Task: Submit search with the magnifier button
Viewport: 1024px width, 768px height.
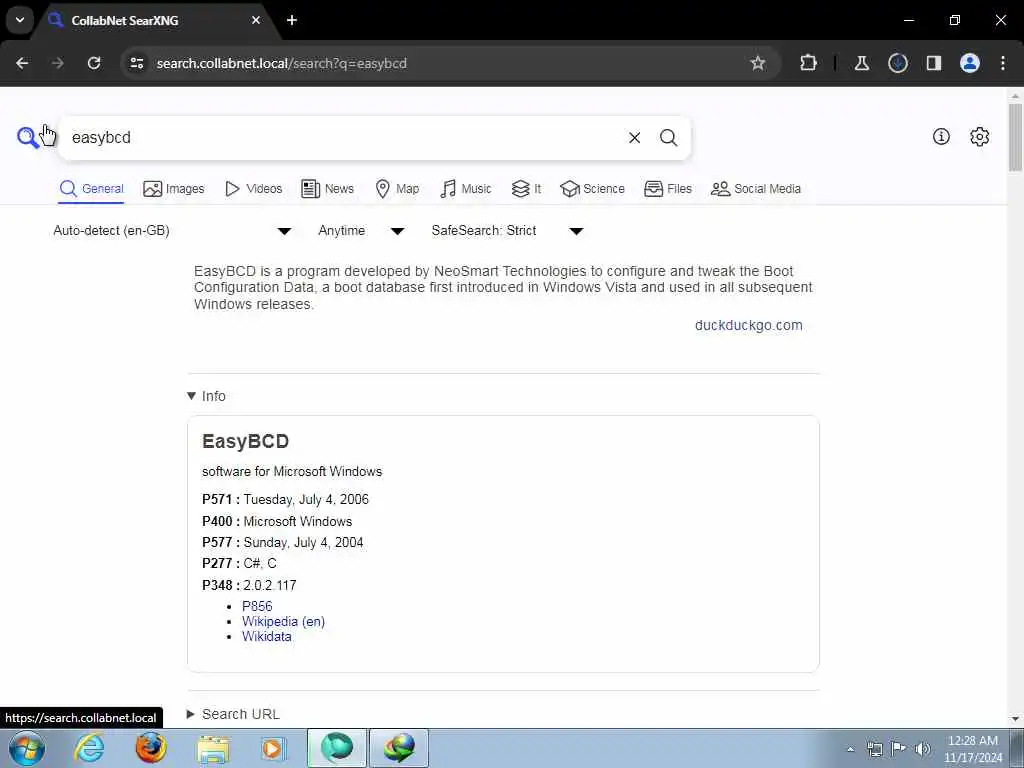Action: point(668,138)
